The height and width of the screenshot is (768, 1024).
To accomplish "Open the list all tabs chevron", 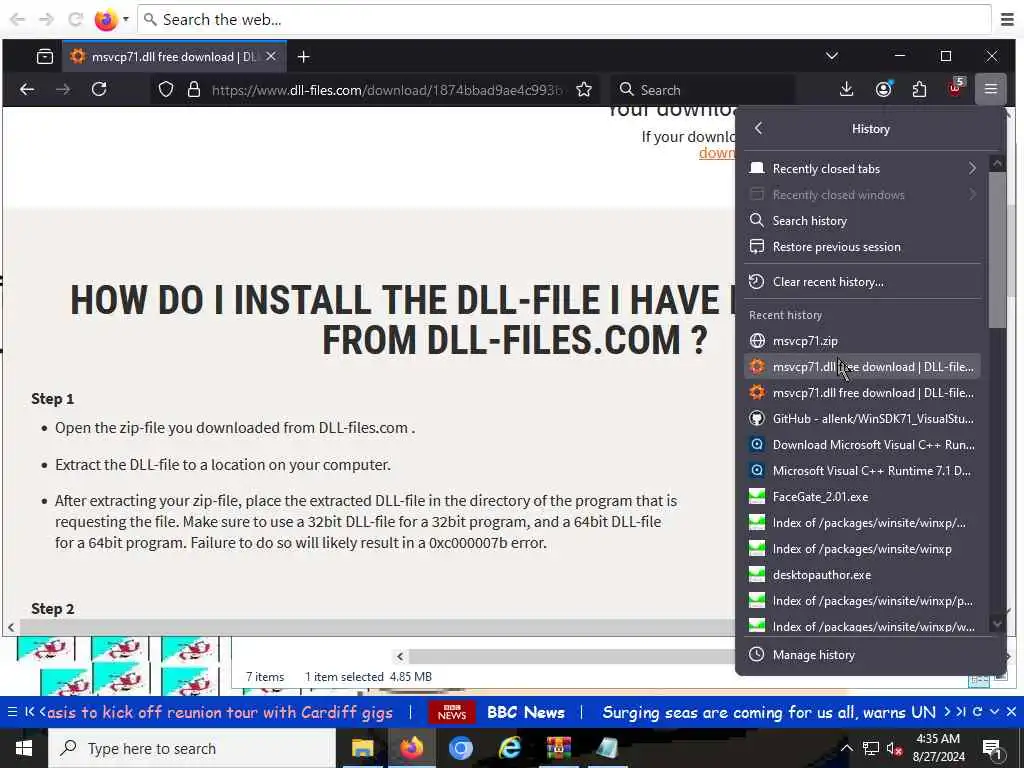I will [831, 56].
